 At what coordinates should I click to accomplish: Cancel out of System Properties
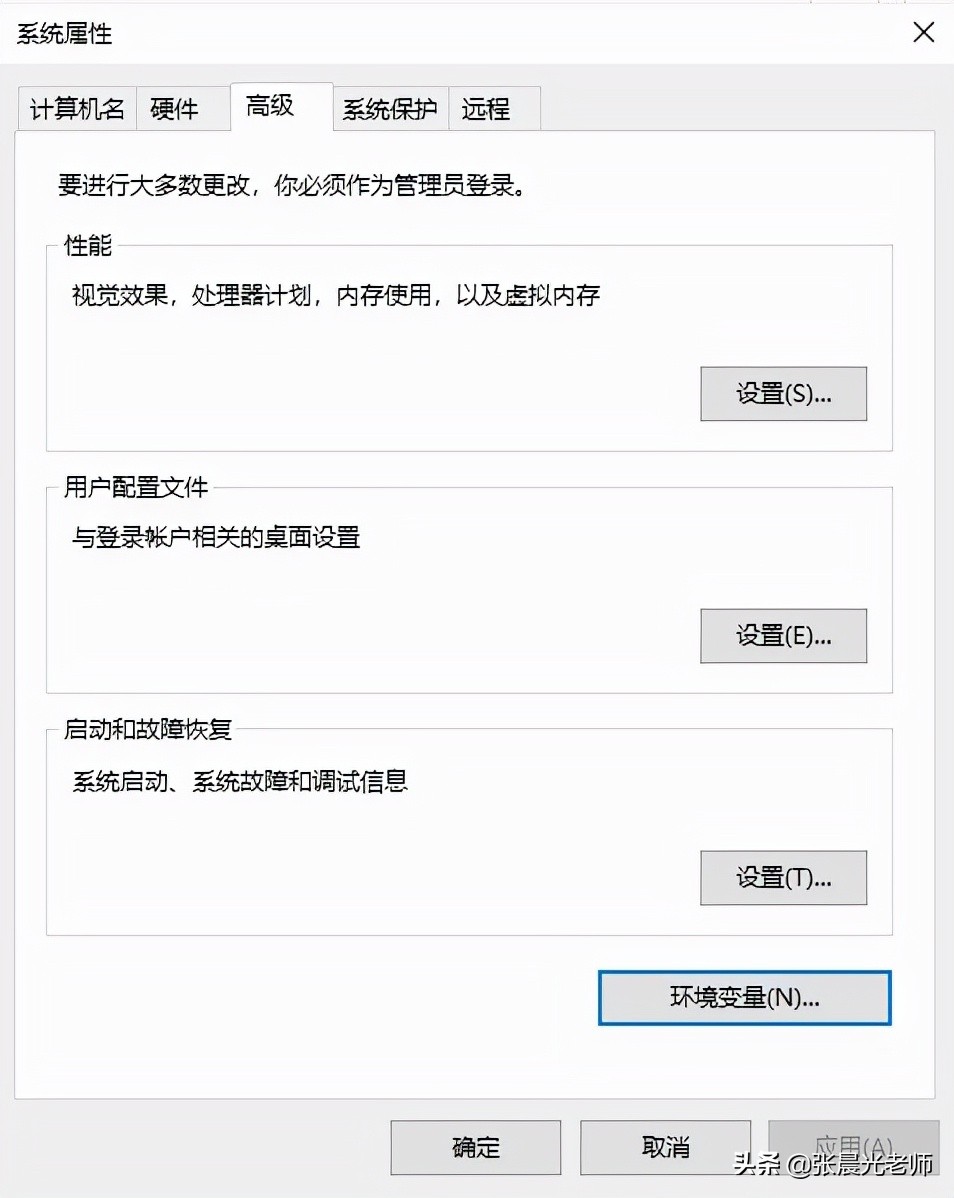point(665,1147)
